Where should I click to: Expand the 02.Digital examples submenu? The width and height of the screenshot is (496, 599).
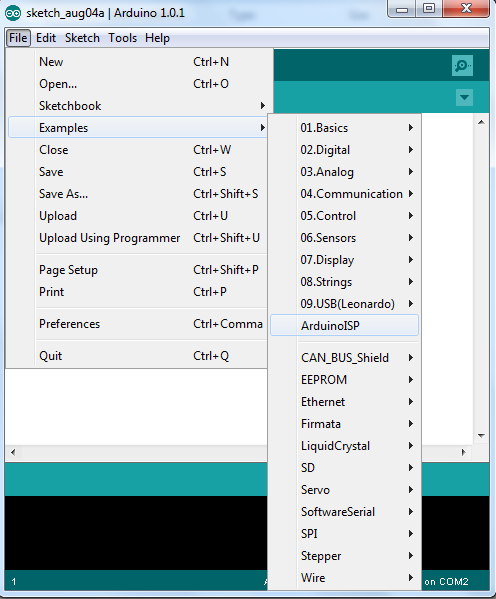pyautogui.click(x=344, y=150)
